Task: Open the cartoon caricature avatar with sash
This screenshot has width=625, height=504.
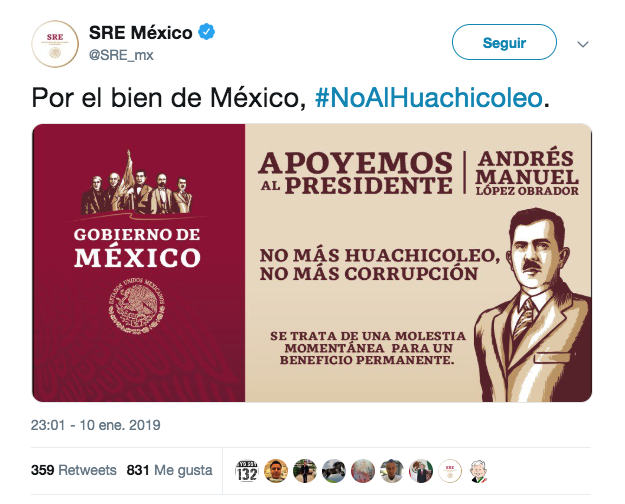Action: pyautogui.click(x=479, y=471)
